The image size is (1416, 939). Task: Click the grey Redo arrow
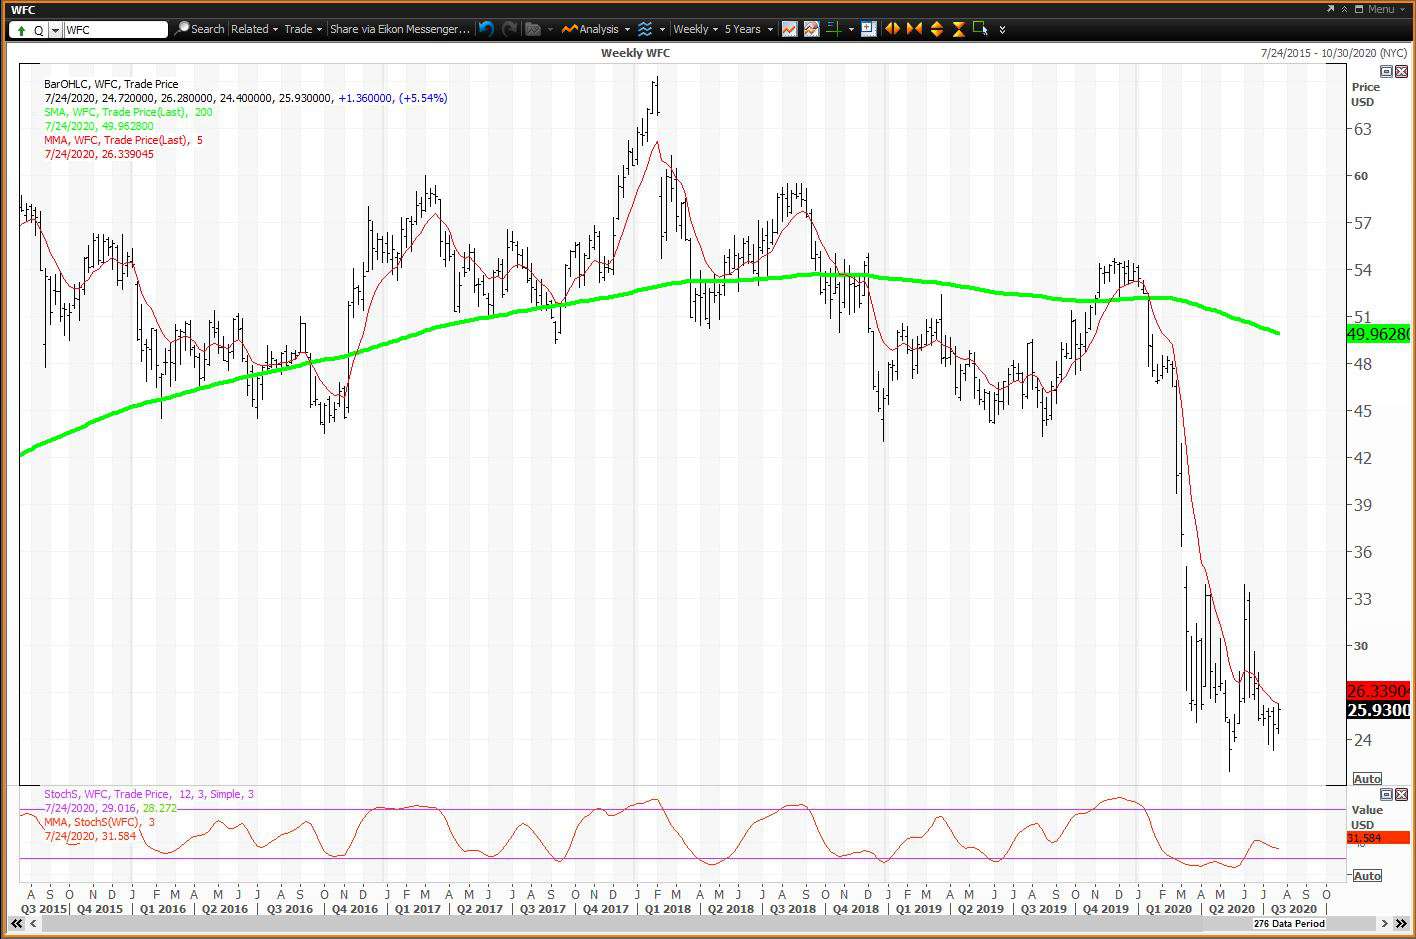point(509,29)
